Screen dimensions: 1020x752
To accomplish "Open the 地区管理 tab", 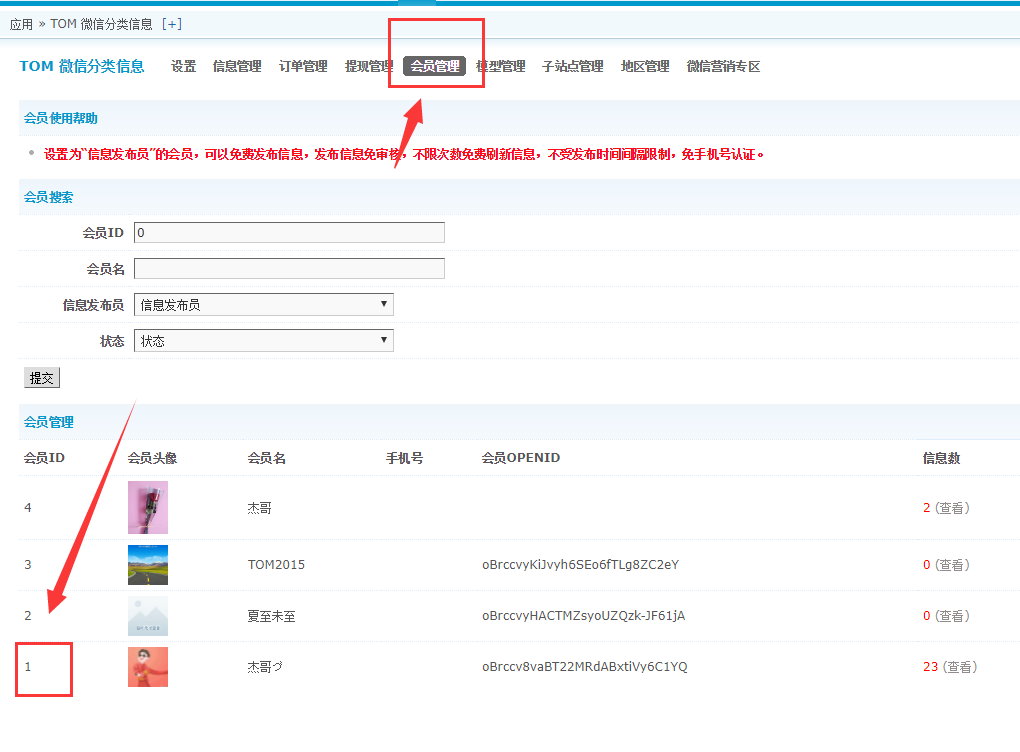I will pos(645,67).
